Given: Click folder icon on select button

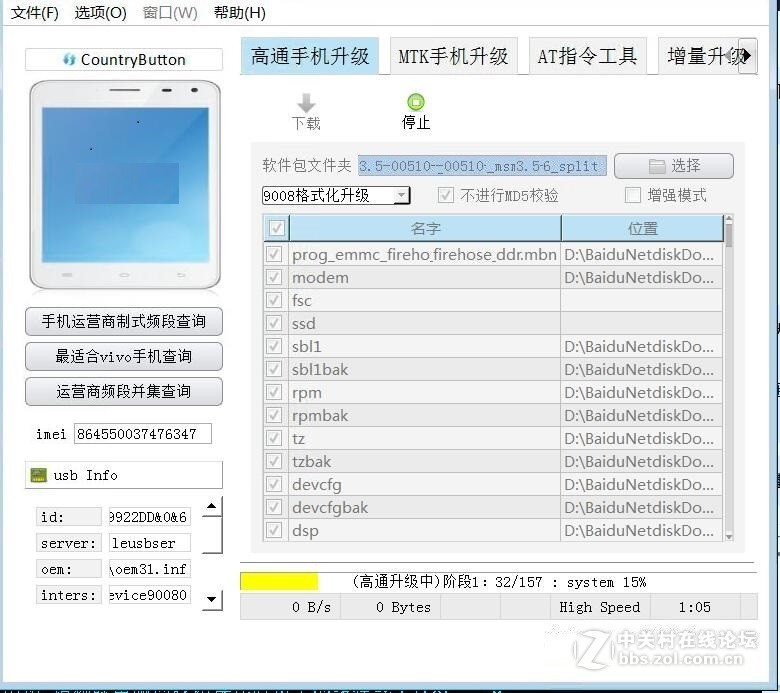Looking at the screenshot, I should tap(657, 166).
